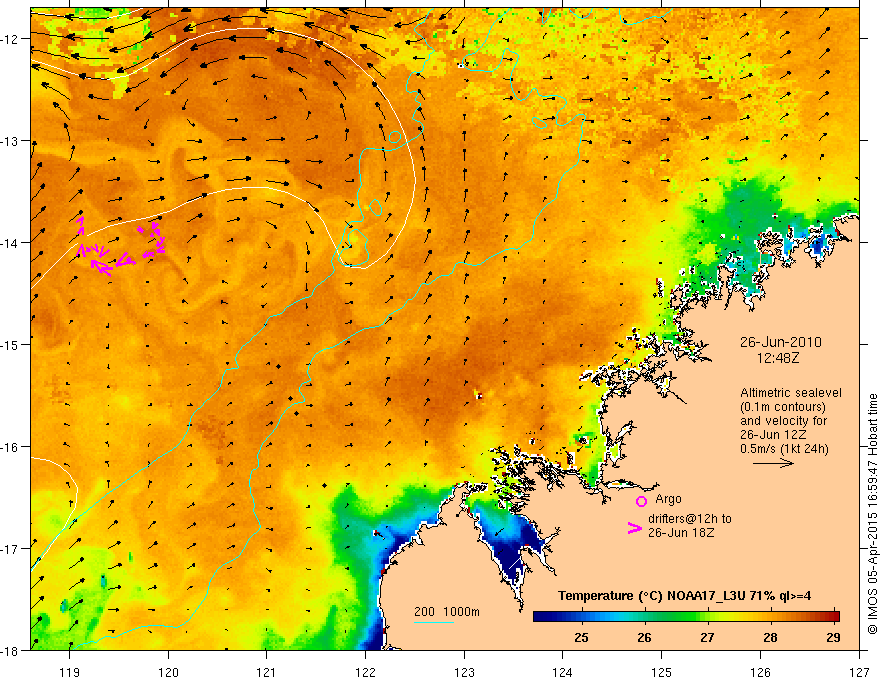Viewport: 880px width, 680px height.
Task: Click the latitude axis label -15
Action: point(10,345)
